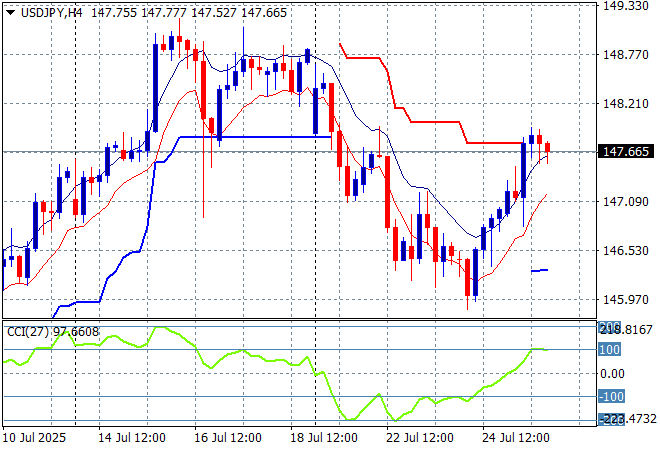
Task: Click the chart menu triangle beside USDJPY,H4
Action: point(11,13)
